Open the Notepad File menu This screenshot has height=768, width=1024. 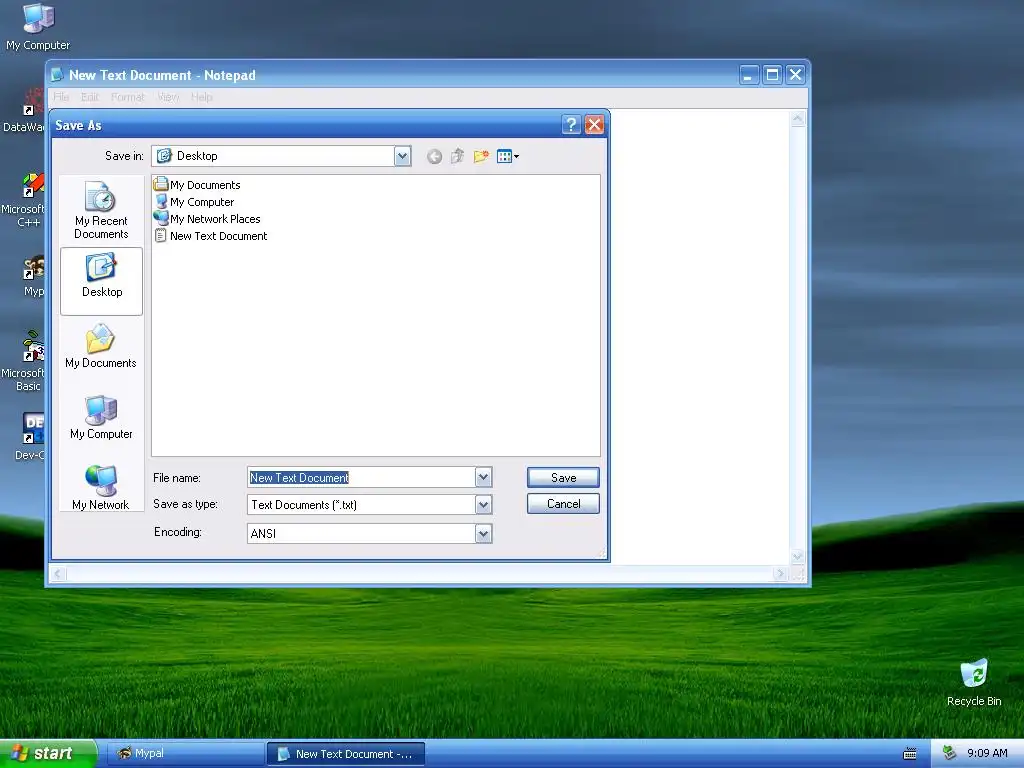pyautogui.click(x=61, y=97)
